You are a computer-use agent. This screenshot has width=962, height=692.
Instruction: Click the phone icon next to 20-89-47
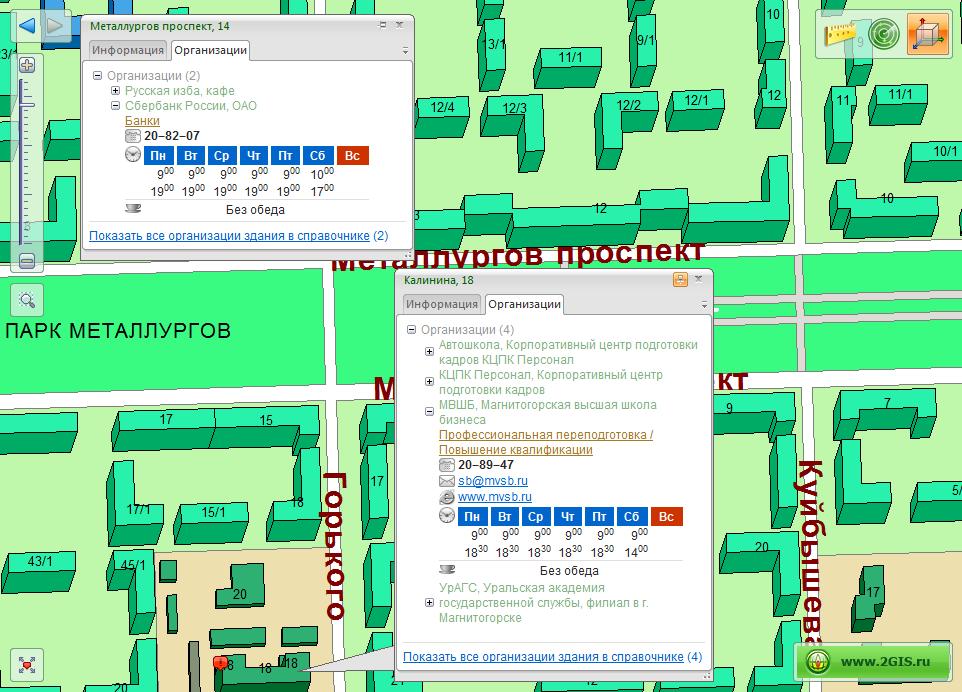coord(447,465)
